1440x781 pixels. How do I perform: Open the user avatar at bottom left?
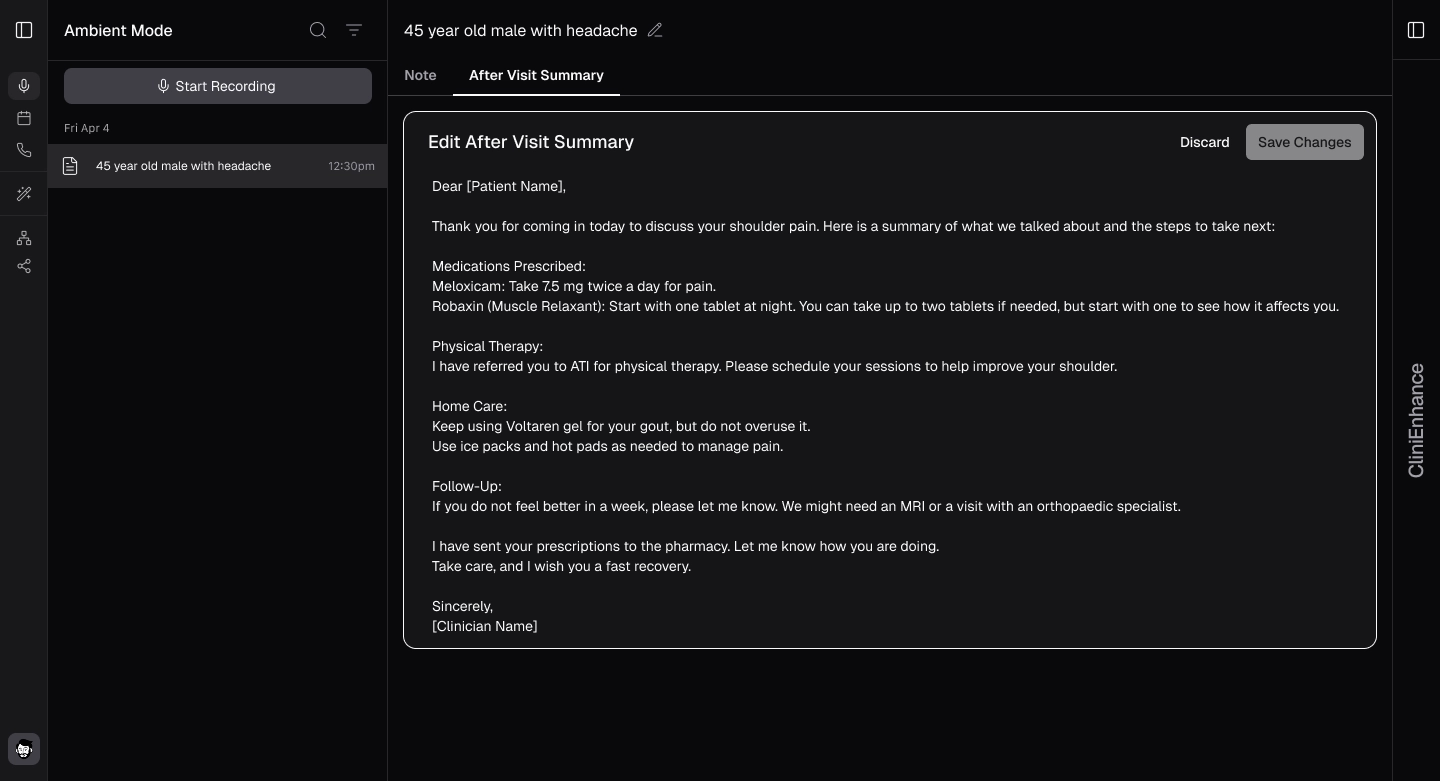pyautogui.click(x=24, y=749)
